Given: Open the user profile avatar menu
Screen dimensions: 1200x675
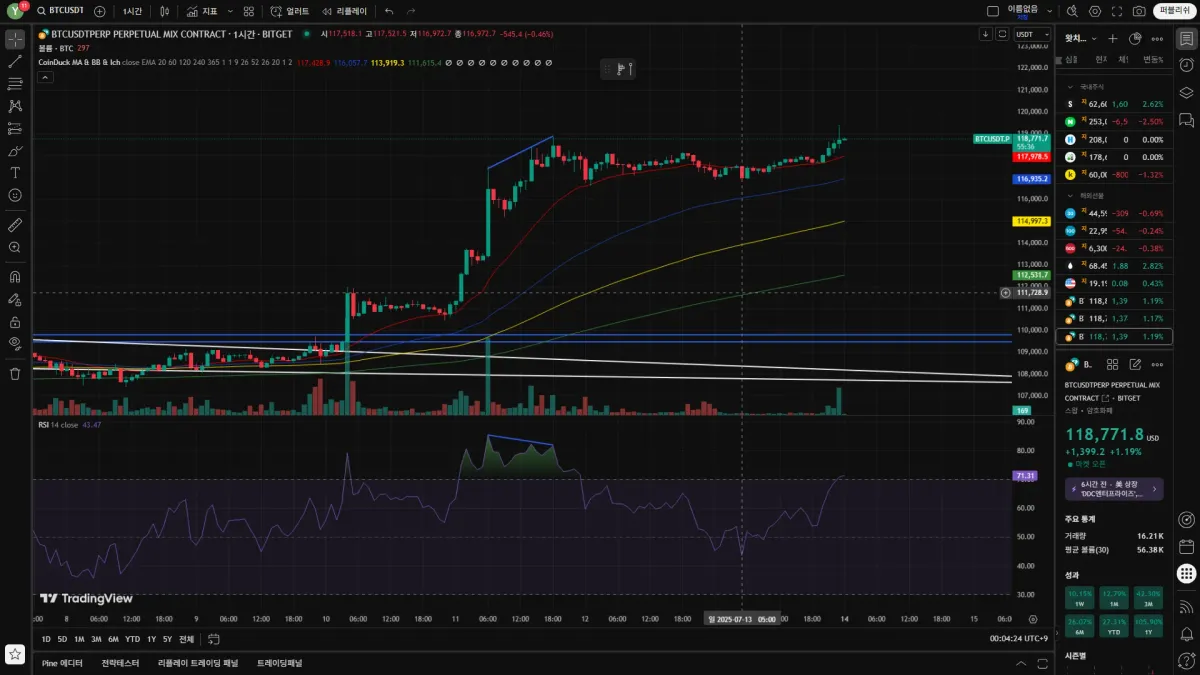Looking at the screenshot, I should 16,11.
